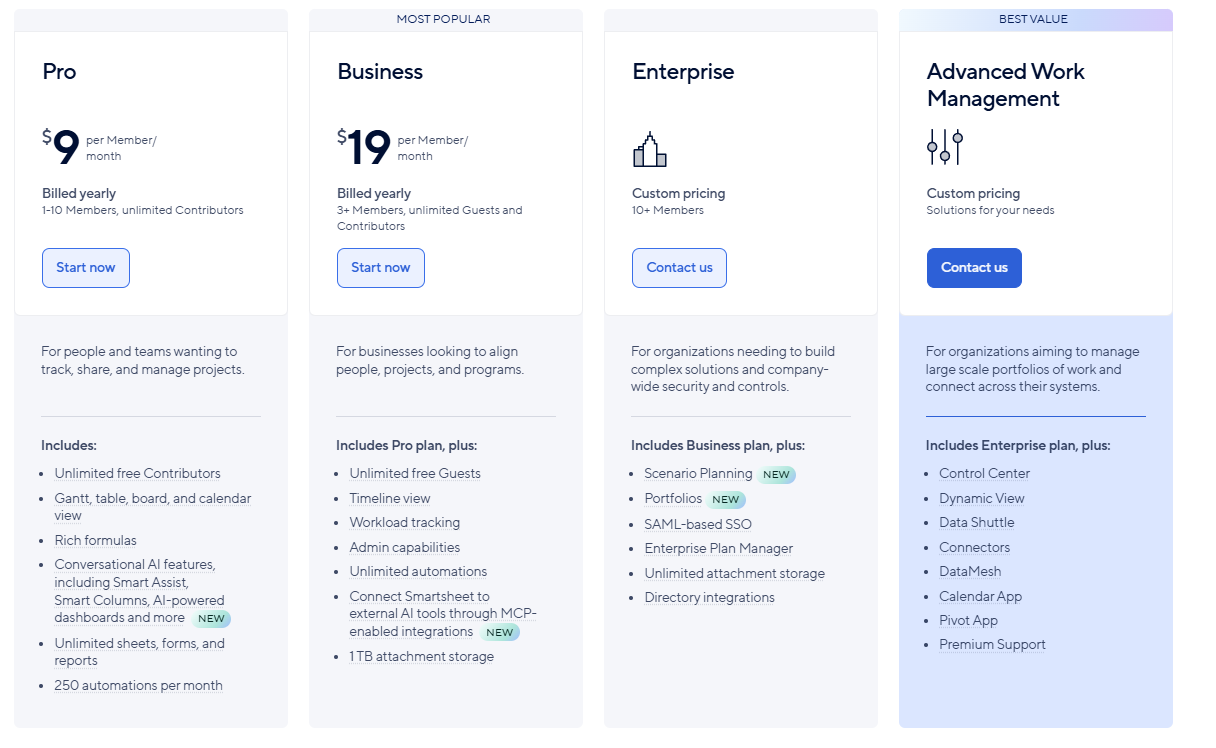
Task: Click Contact us under Advanced Work Management
Action: pyautogui.click(x=974, y=268)
